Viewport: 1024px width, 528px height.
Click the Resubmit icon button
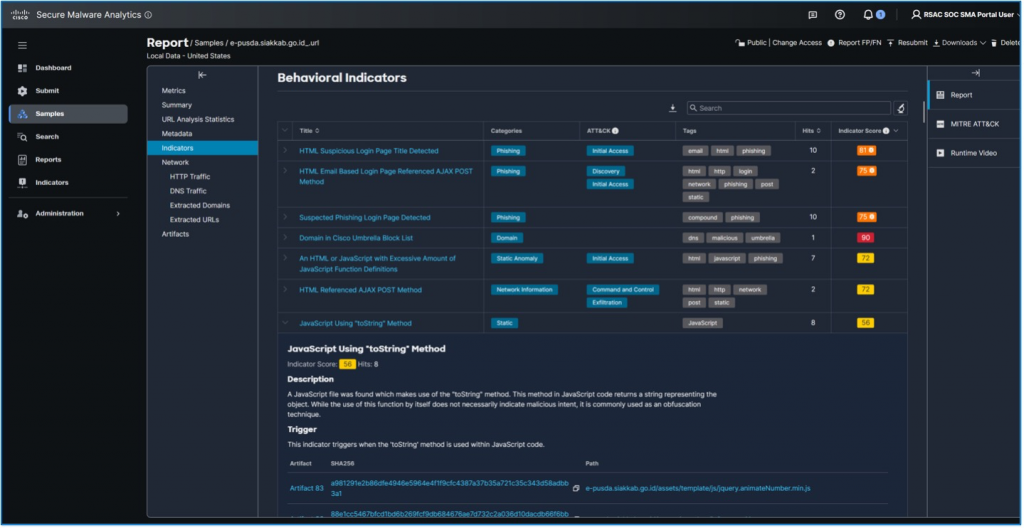click(x=906, y=43)
